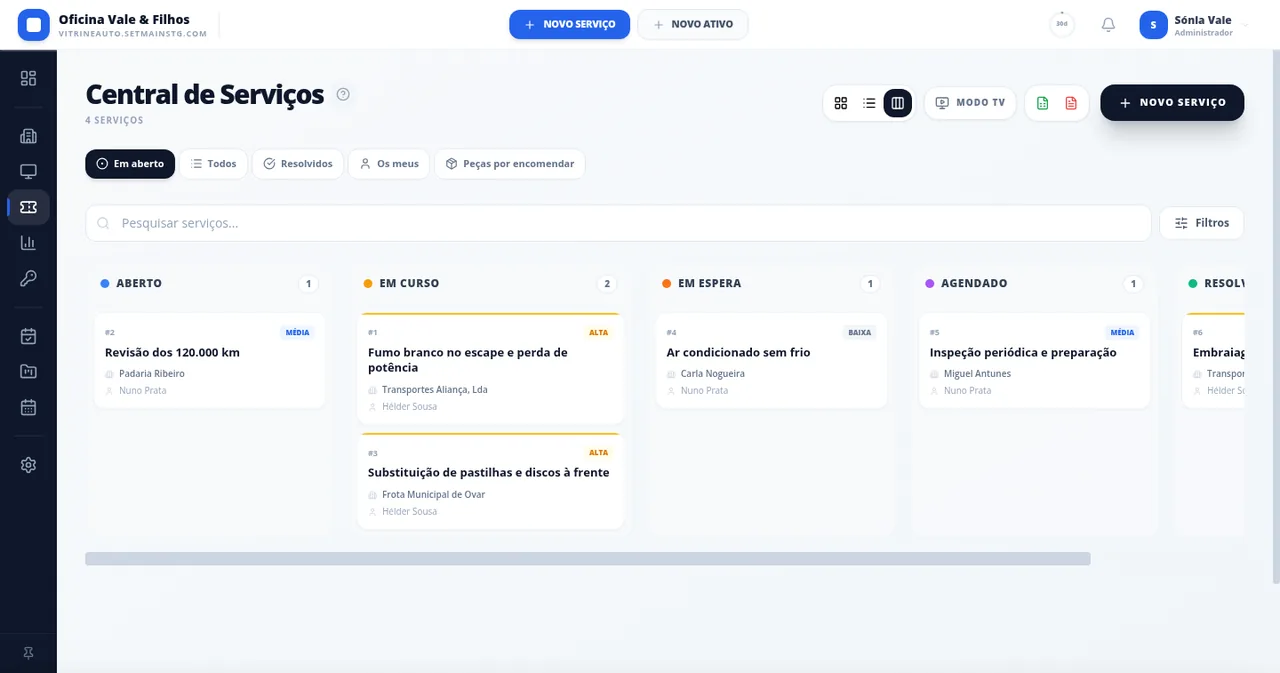Viewport: 1280px width, 673px height.
Task: Click the vertical page scrollbar
Action: 1276,318
